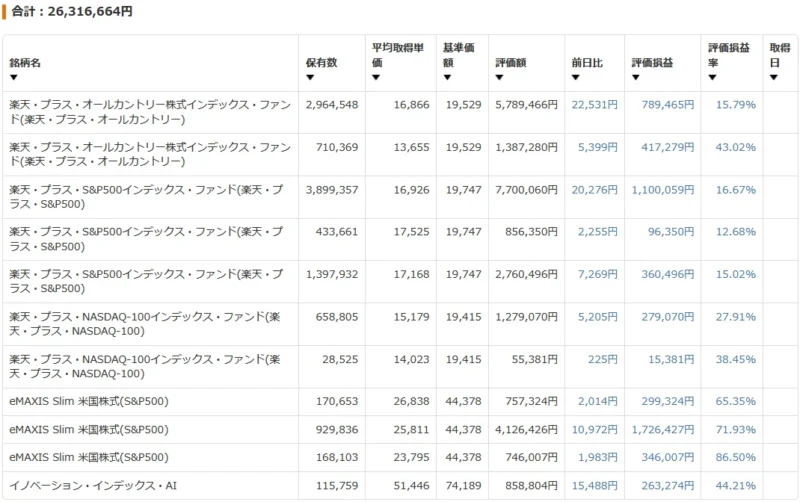The height and width of the screenshot is (502, 800).
Task: Click valuation 4,126,426円
Action: (526, 430)
